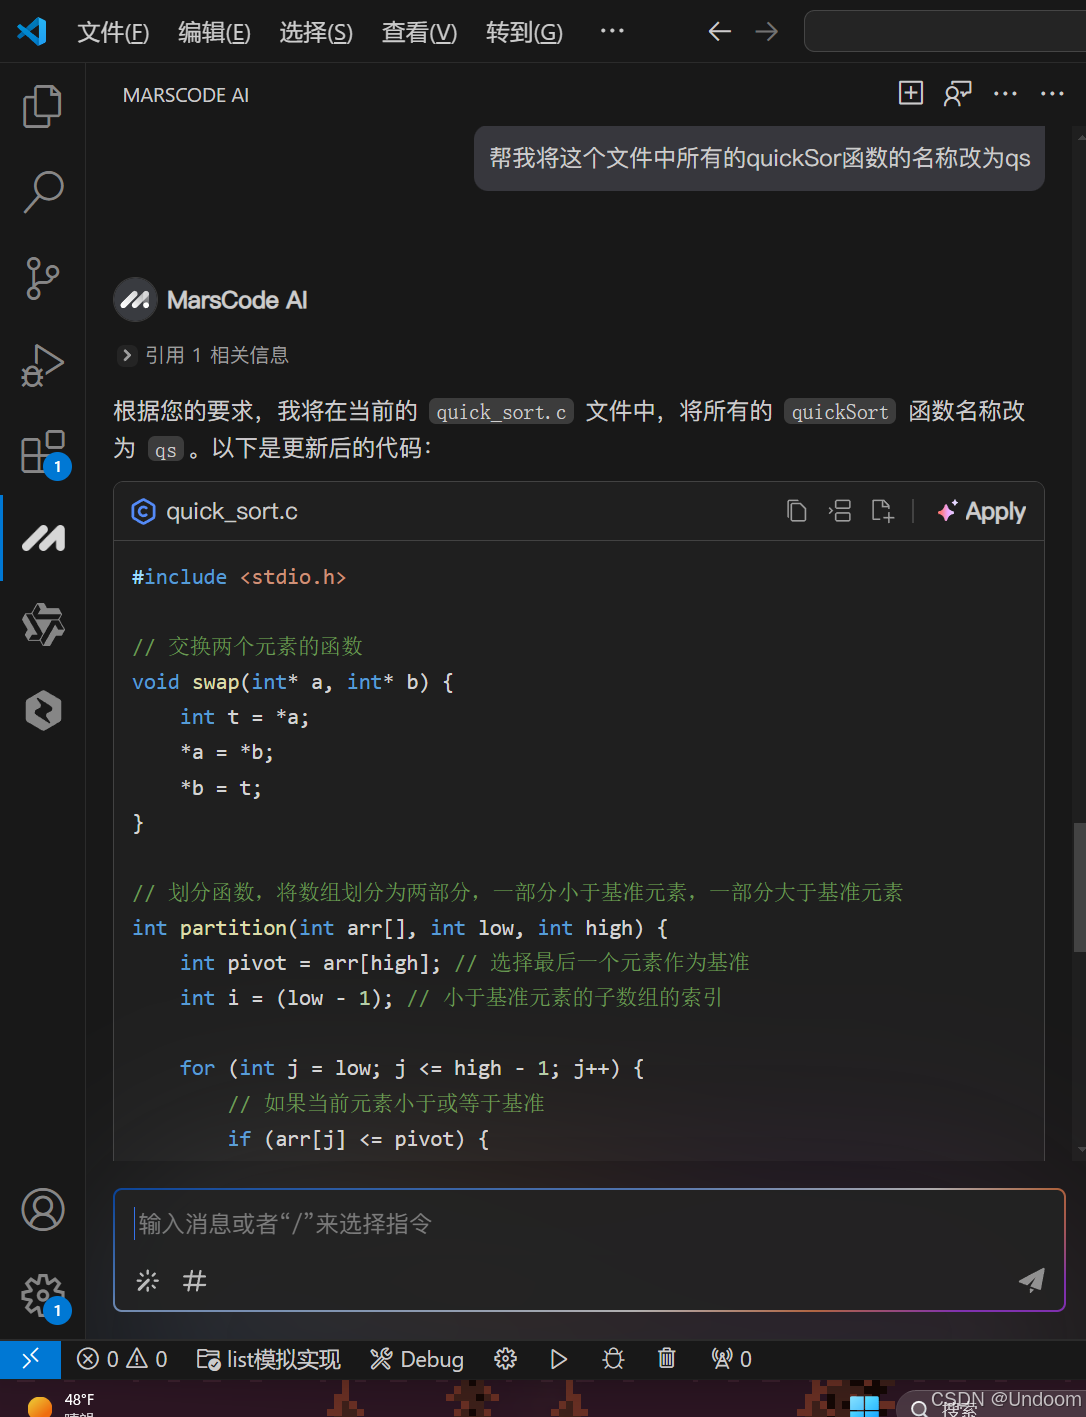The width and height of the screenshot is (1086, 1417).
Task: Start the debugger bug icon in status bar
Action: coord(613,1359)
